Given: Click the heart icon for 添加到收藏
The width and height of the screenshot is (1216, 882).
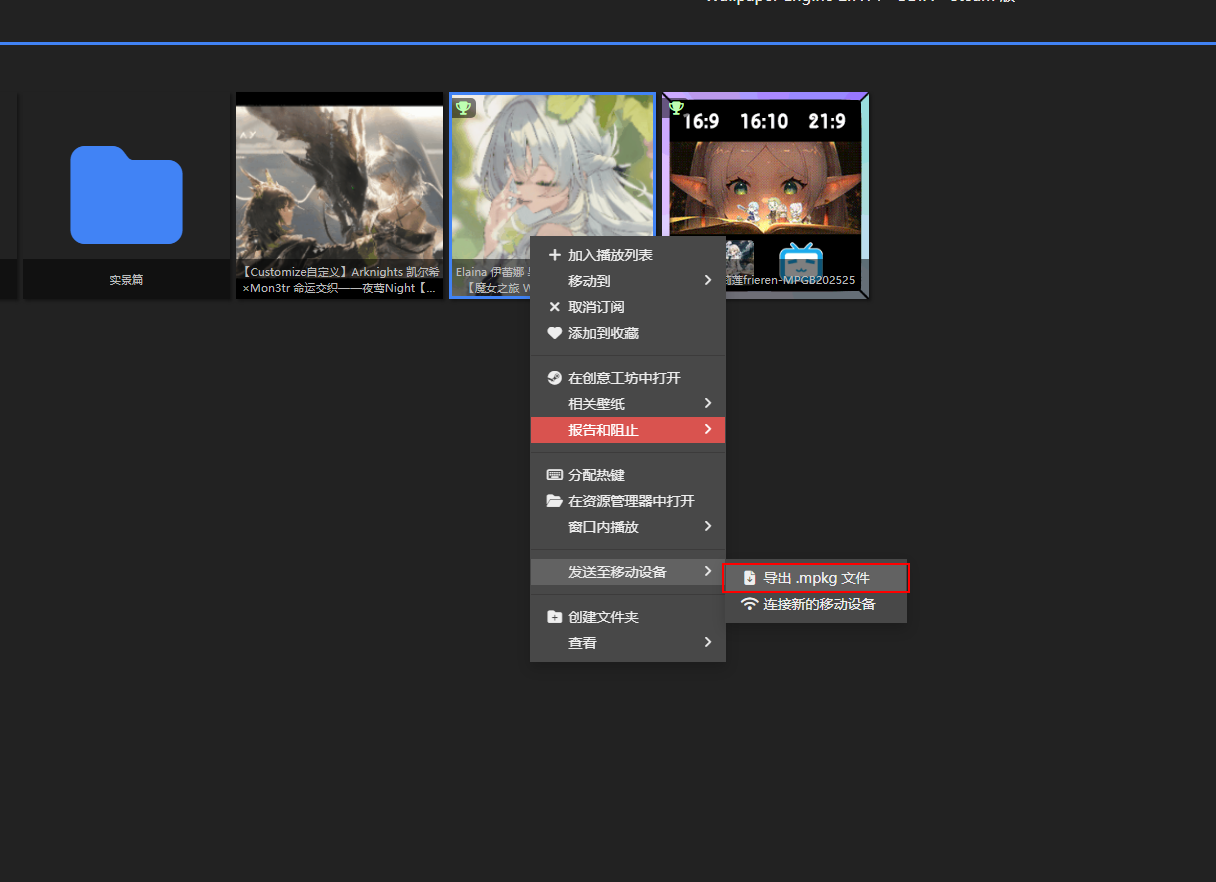Looking at the screenshot, I should coord(554,333).
